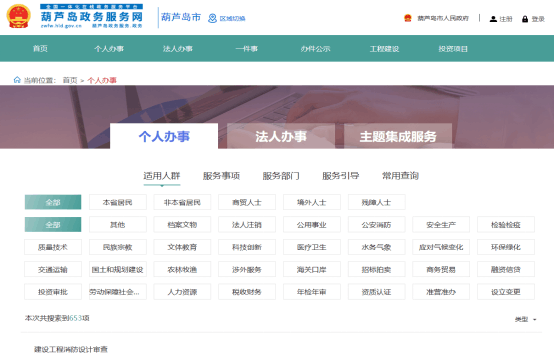This screenshot has height=364, width=554.
Task: Switch to 主题集成服务 banner tab
Action: [398, 136]
